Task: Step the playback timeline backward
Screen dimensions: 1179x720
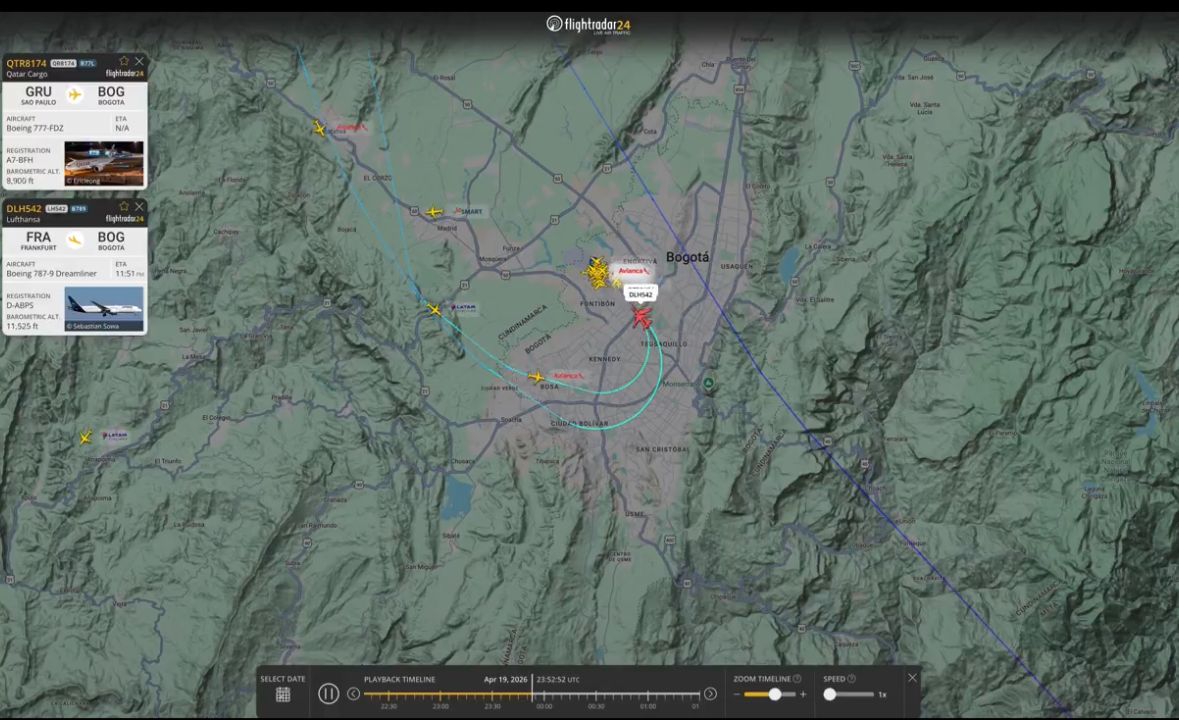Action: pyautogui.click(x=353, y=694)
